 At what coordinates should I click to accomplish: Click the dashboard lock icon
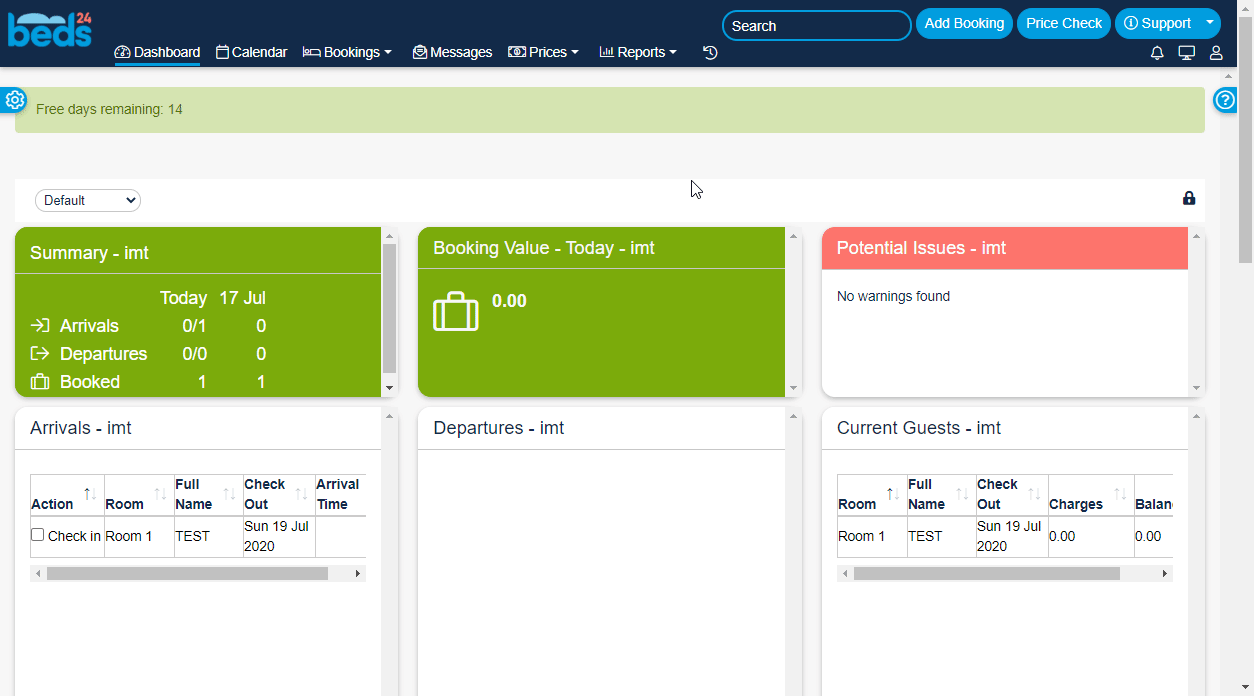coord(1189,198)
